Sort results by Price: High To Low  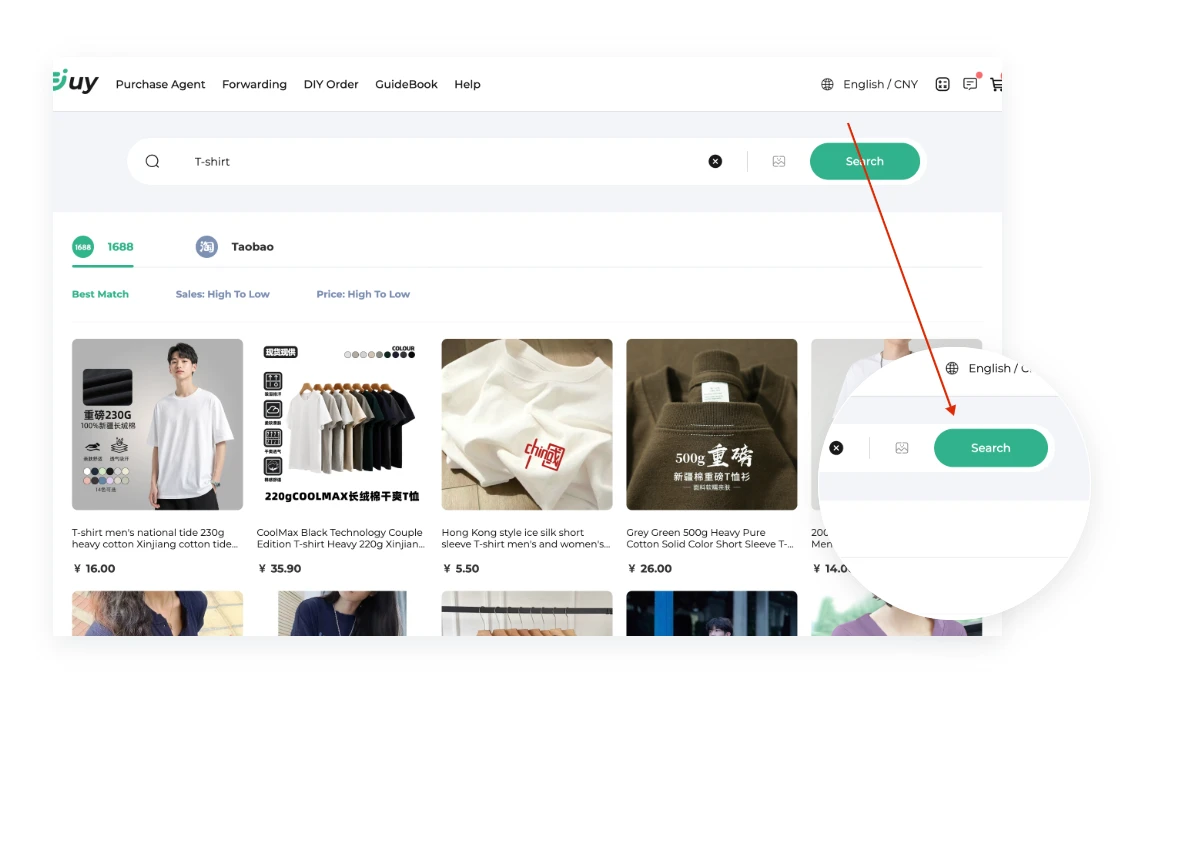363,294
